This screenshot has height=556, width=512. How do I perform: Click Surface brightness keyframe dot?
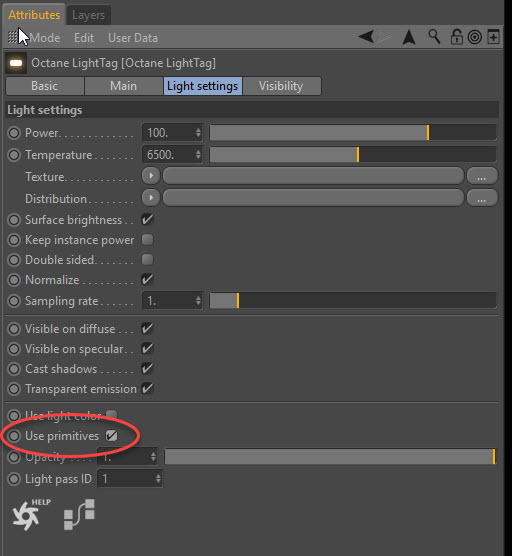pyautogui.click(x=14, y=220)
